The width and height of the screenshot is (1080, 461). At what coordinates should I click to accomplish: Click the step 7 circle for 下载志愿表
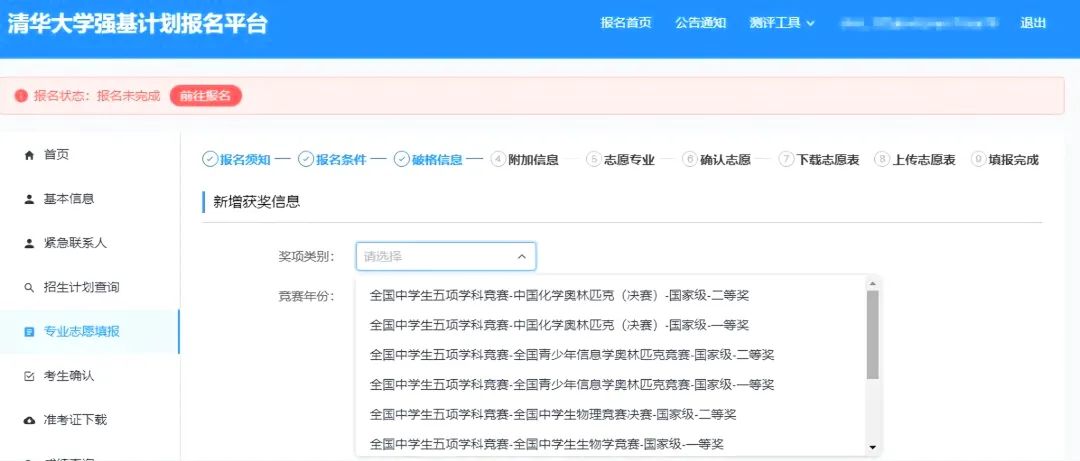pos(786,159)
